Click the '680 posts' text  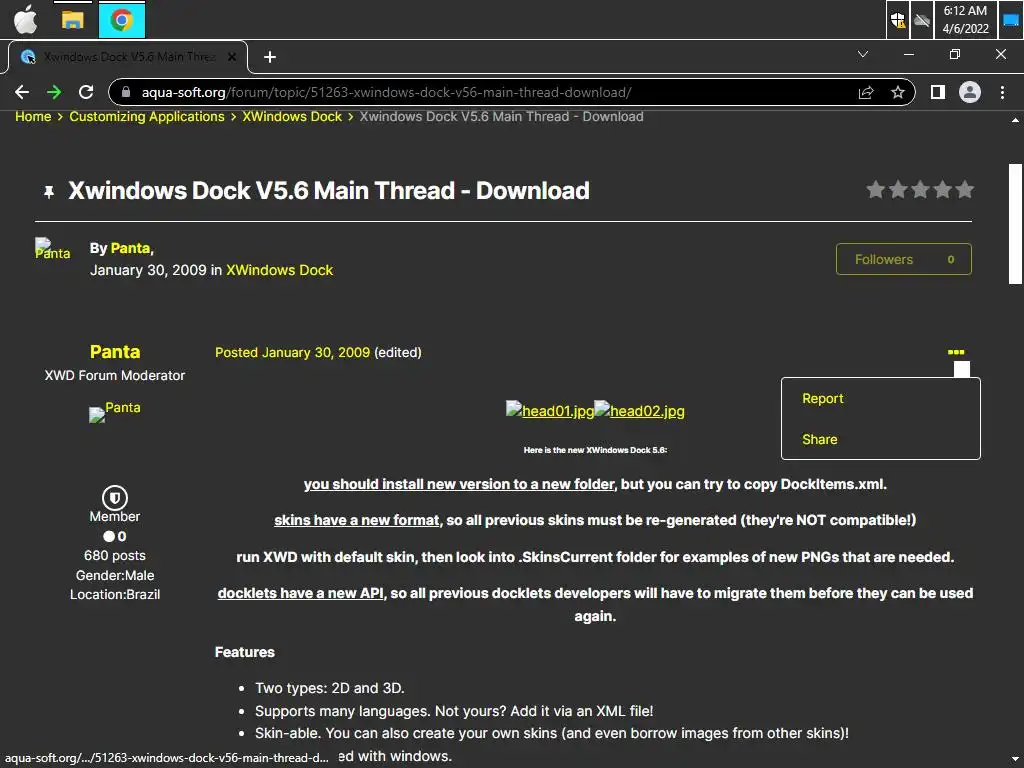115,556
